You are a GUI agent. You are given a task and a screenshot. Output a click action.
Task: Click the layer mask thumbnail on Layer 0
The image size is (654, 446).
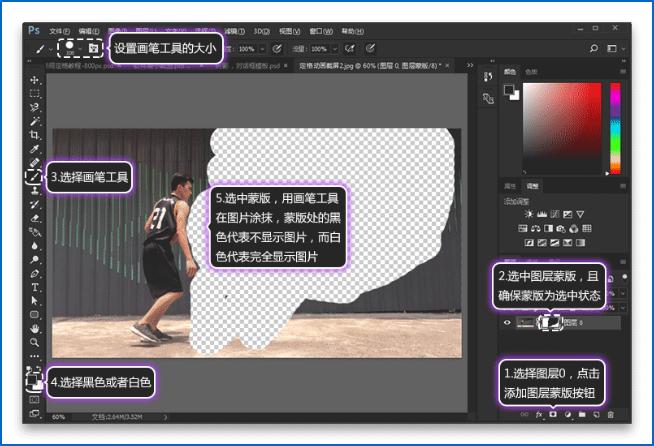click(552, 323)
